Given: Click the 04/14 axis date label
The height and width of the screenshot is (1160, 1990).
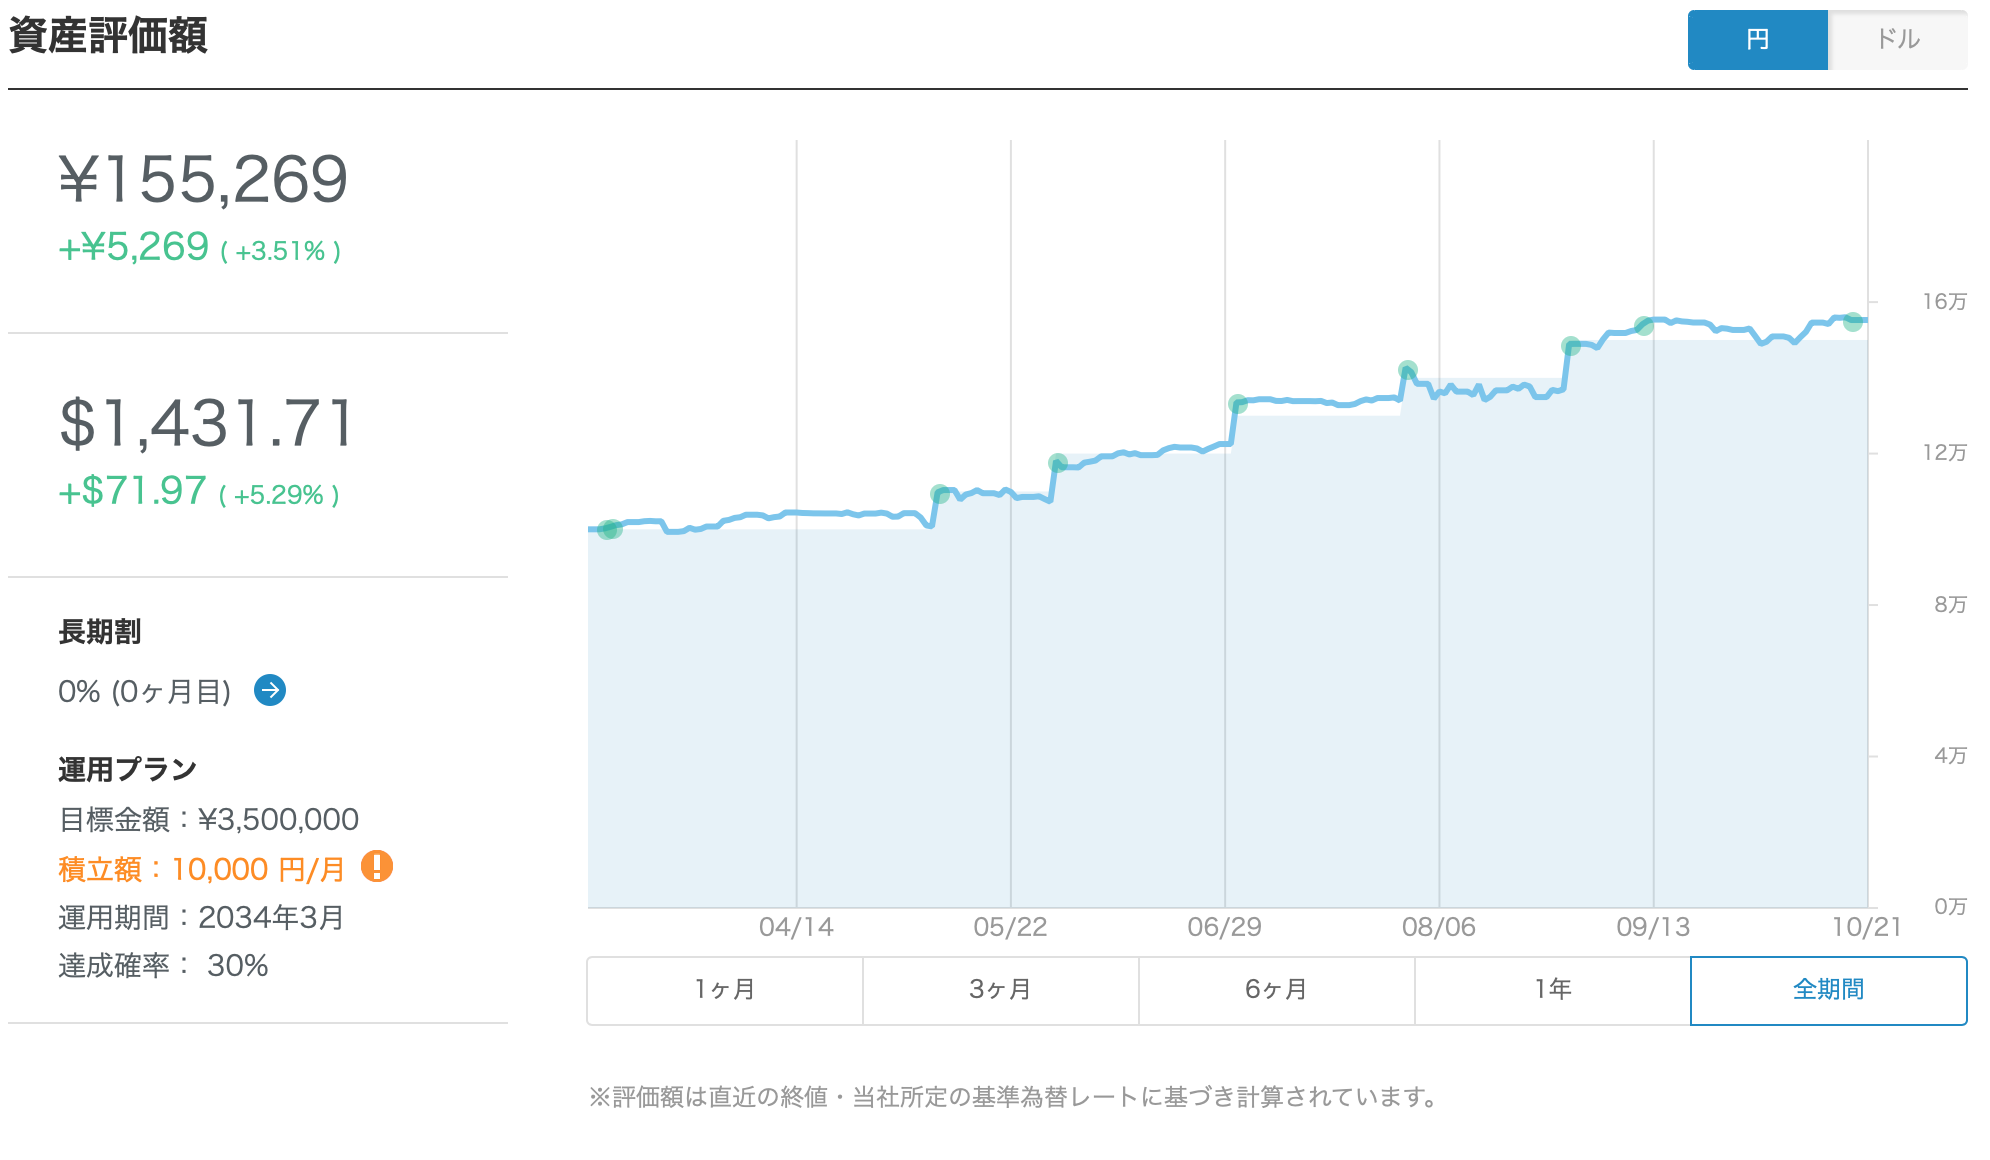Looking at the screenshot, I should click(796, 927).
